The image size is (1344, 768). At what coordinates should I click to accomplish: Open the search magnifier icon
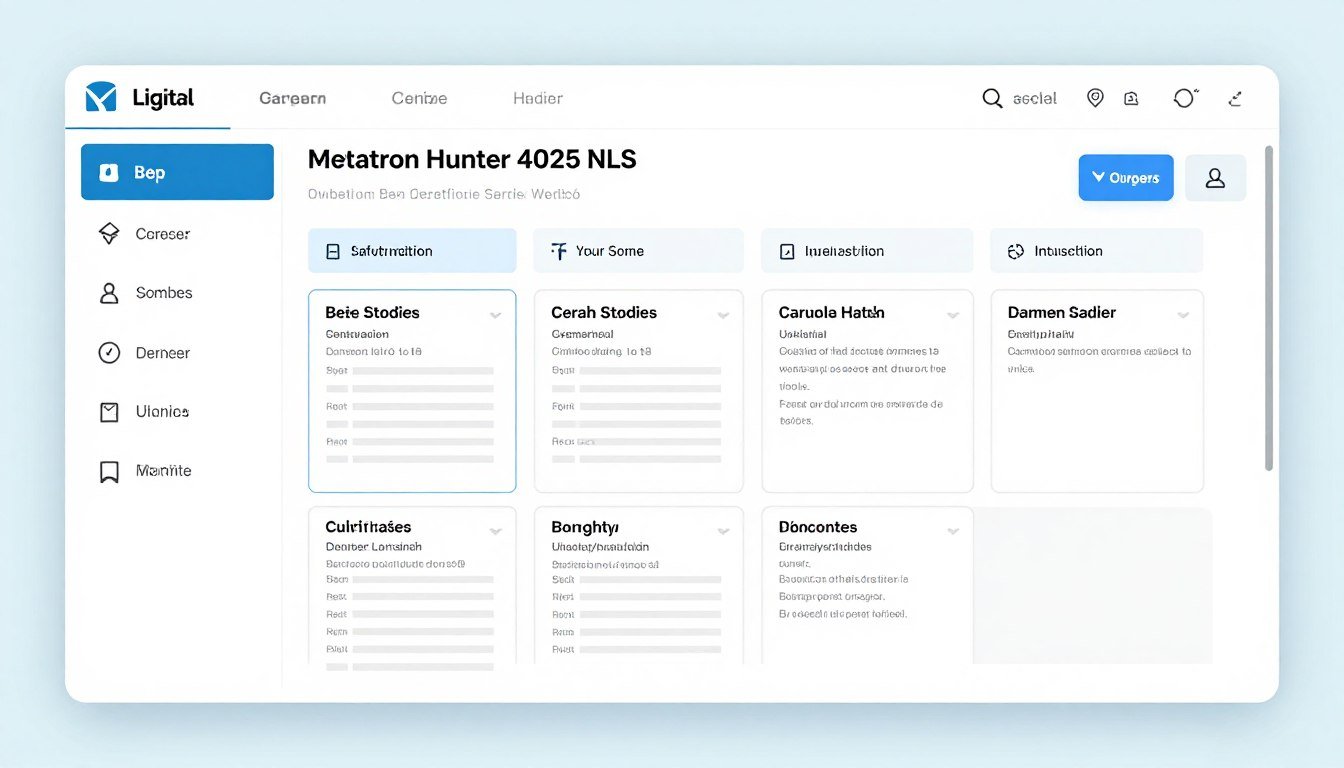point(992,98)
